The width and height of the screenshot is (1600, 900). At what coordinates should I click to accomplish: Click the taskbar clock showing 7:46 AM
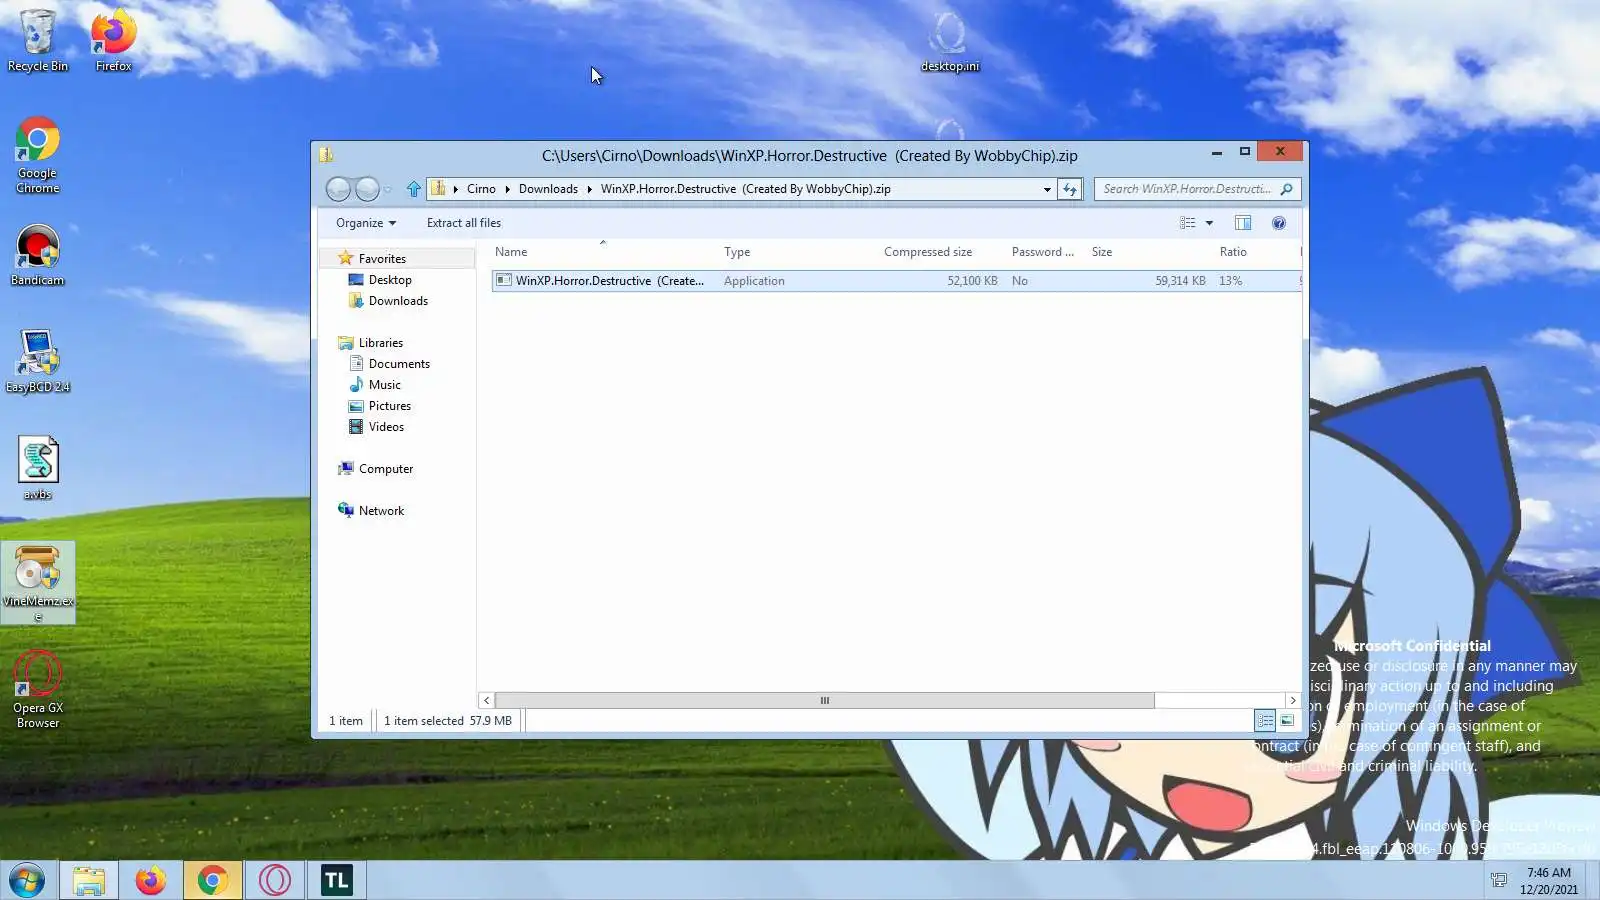click(1549, 881)
